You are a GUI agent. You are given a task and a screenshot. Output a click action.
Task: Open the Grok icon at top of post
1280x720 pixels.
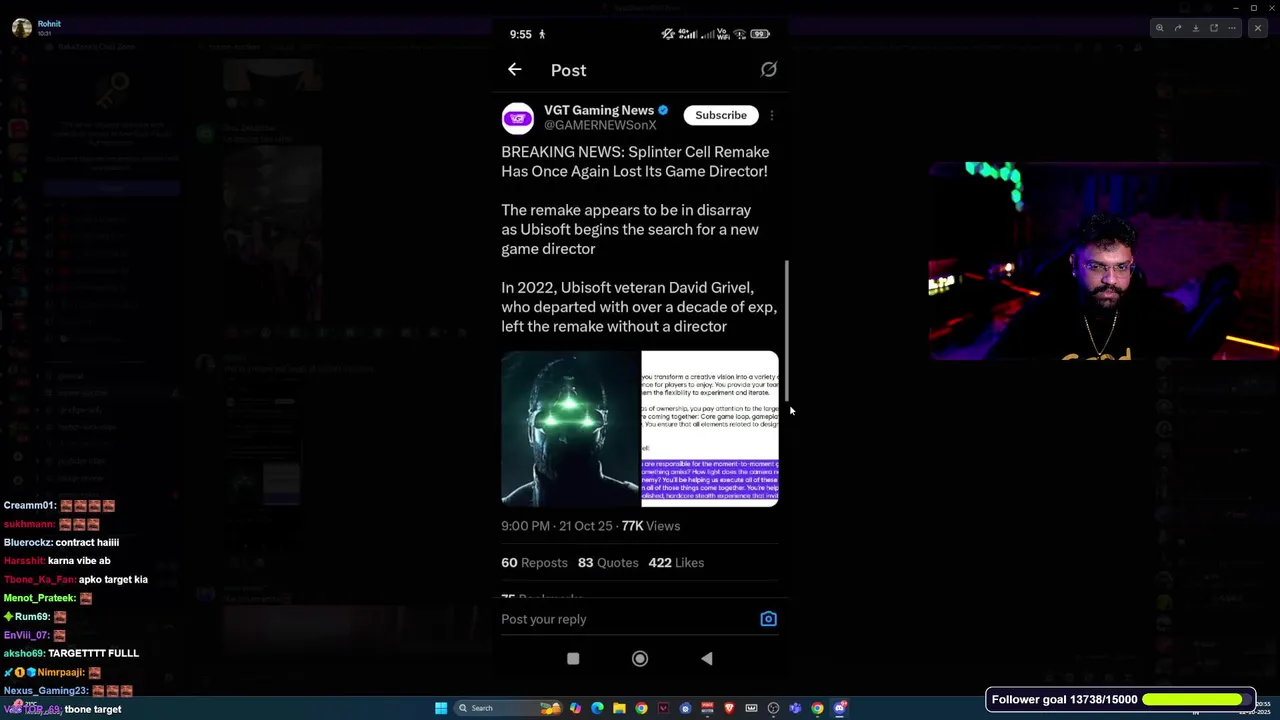[768, 69]
